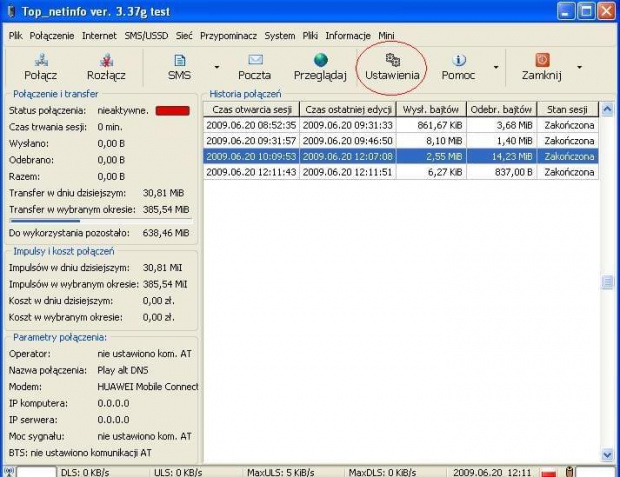Click the MaxDLS: 0 KiB/s status entry
This screenshot has width=620, height=477.
click(x=382, y=473)
